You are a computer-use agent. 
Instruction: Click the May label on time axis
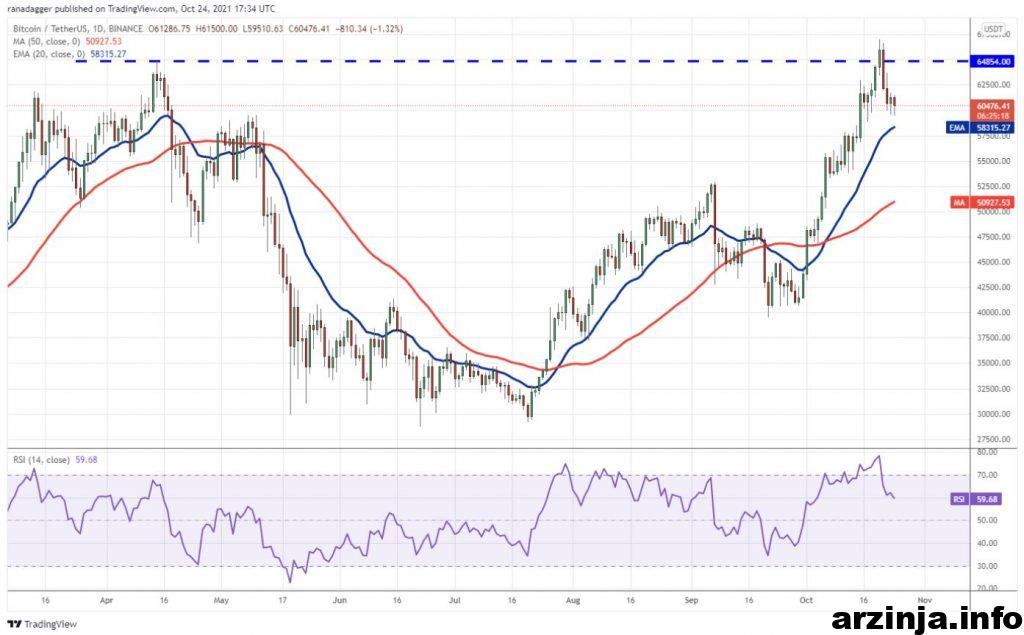pos(222,603)
